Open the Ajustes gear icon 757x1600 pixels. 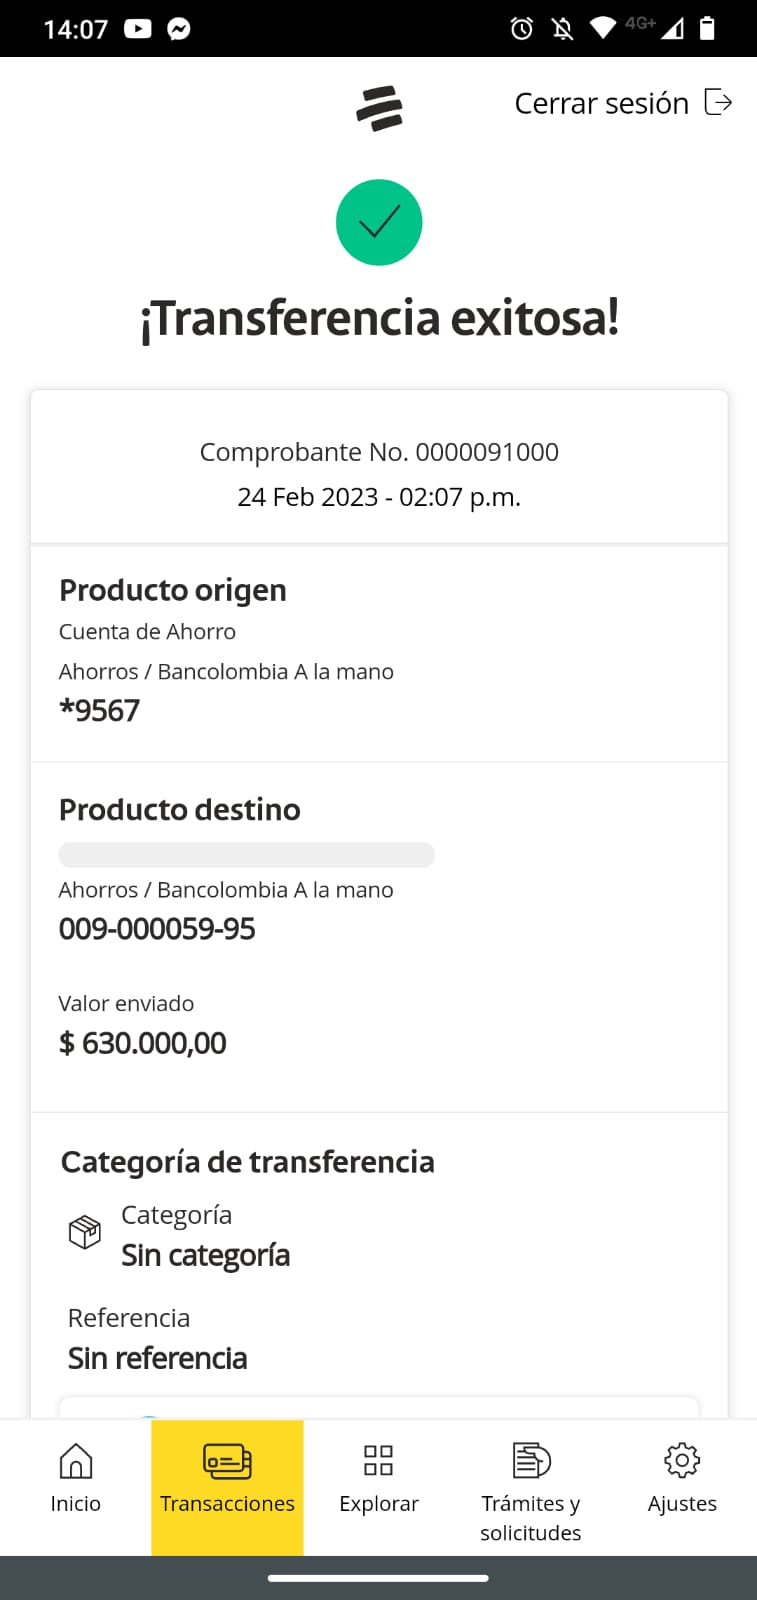tap(682, 1460)
